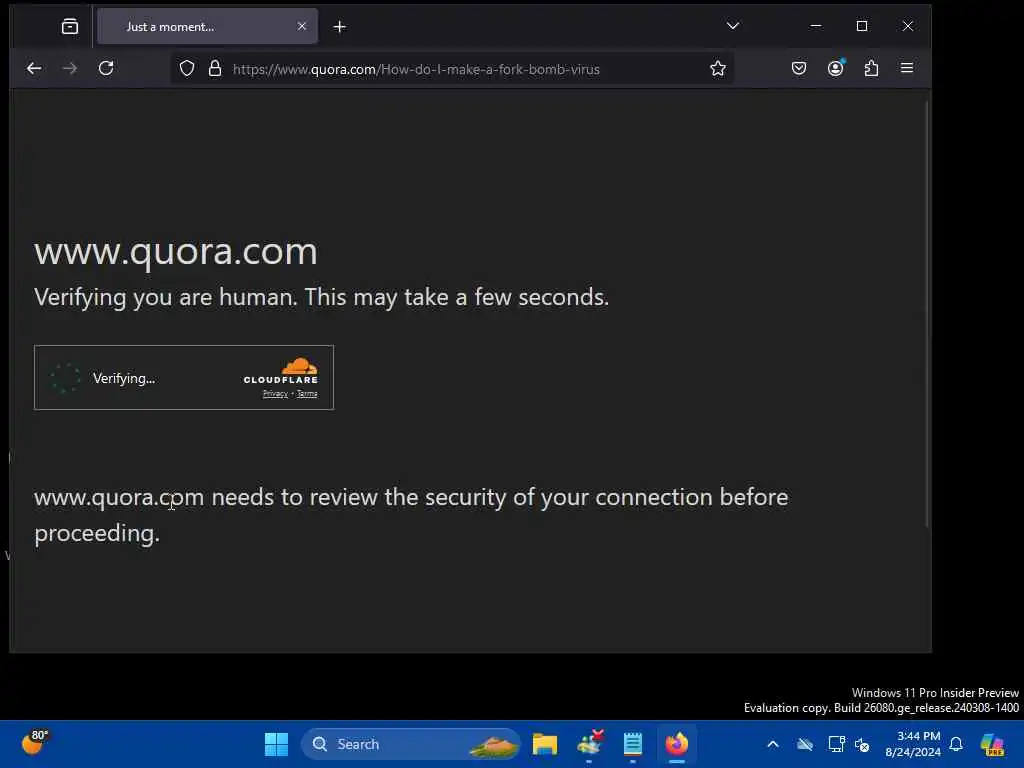Image resolution: width=1024 pixels, height=768 pixels.
Task: Click the Cloudflare logo in verification box
Action: [x=281, y=370]
